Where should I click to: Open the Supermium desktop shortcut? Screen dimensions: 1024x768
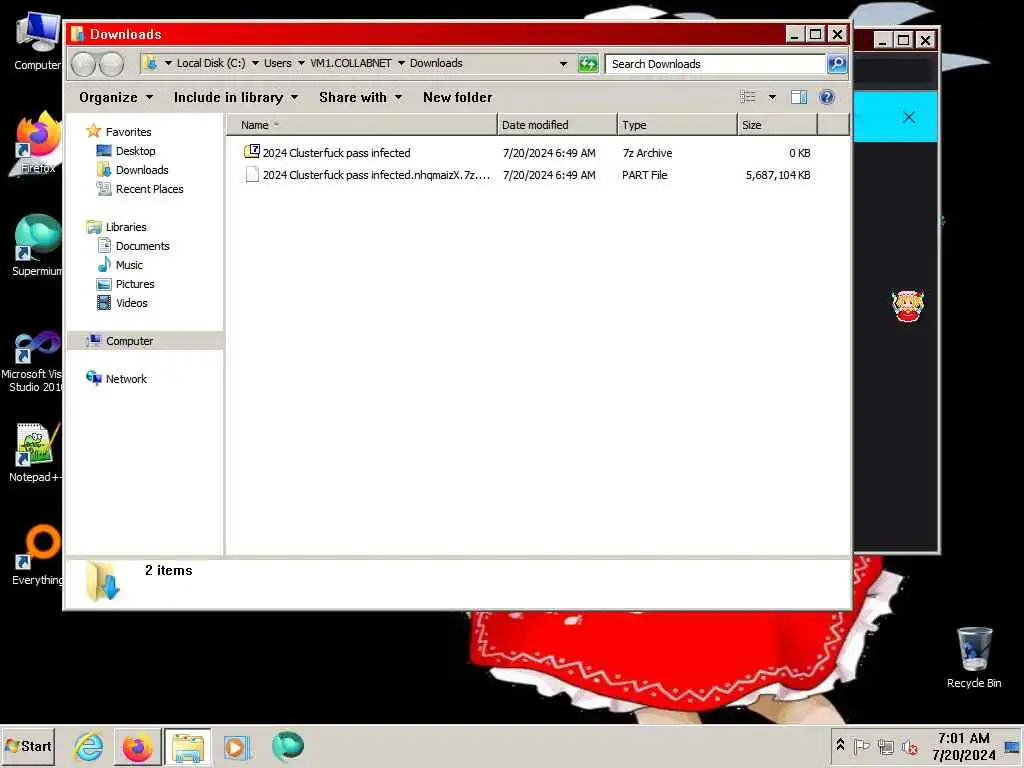[37, 246]
